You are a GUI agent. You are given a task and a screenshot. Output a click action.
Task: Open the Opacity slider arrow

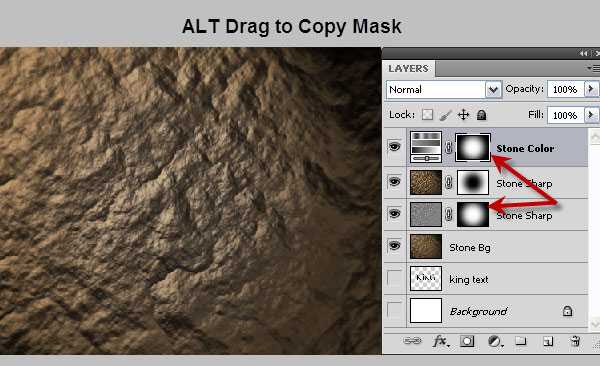591,89
